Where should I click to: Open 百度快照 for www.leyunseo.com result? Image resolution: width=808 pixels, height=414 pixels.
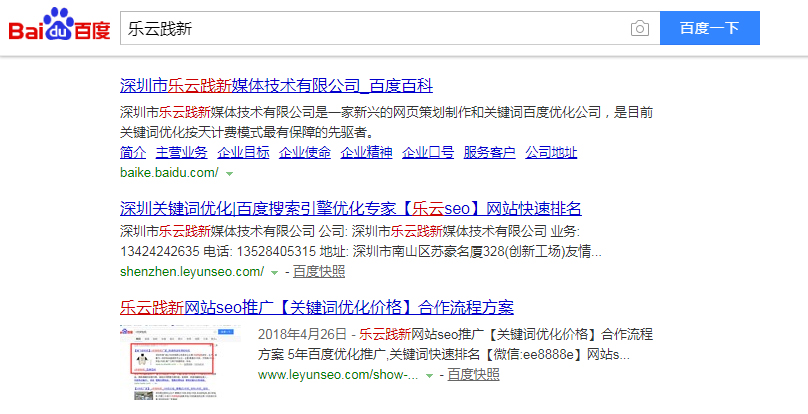click(x=473, y=374)
